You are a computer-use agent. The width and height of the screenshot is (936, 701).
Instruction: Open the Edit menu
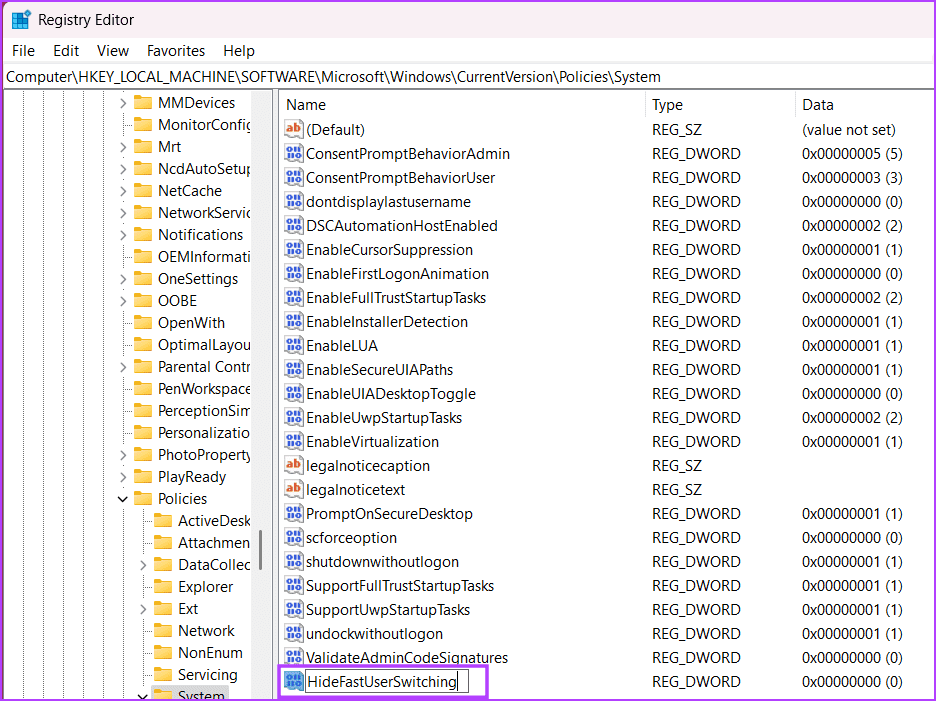click(x=66, y=51)
